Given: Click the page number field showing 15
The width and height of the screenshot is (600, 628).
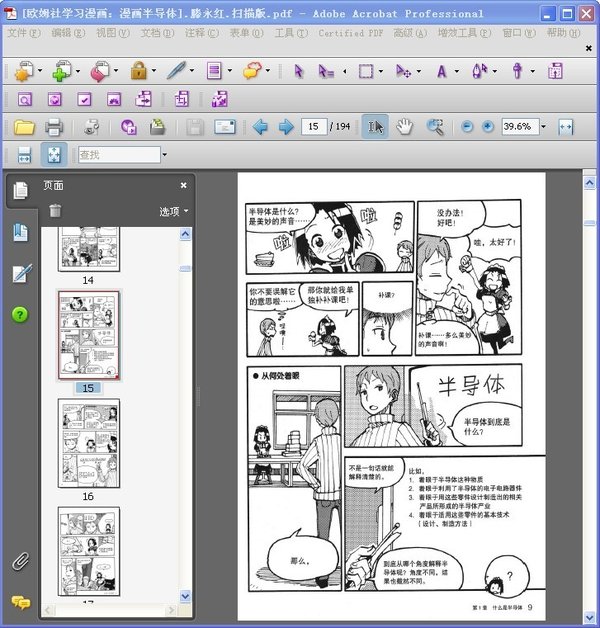Looking at the screenshot, I should pyautogui.click(x=314, y=127).
